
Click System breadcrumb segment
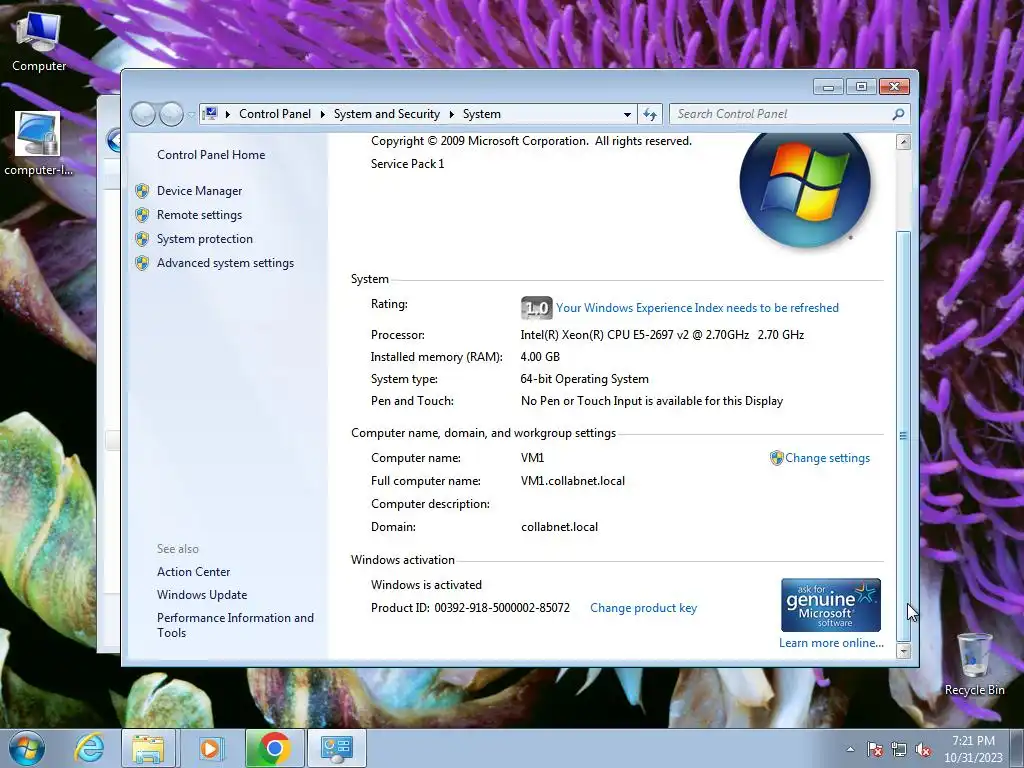coord(482,114)
